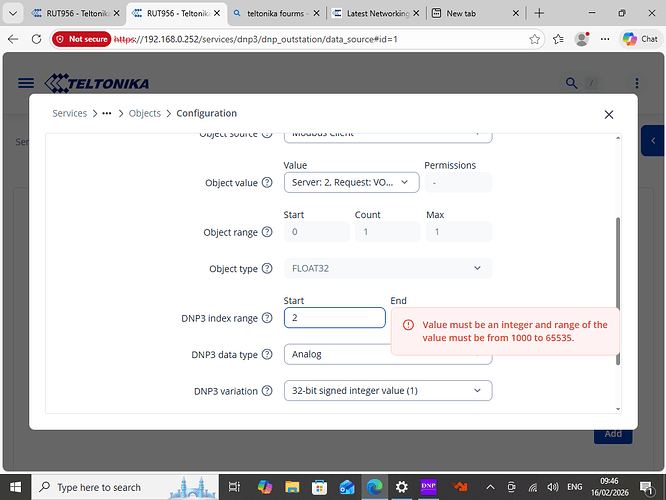Open the DNP3 variation dropdown

388,390
